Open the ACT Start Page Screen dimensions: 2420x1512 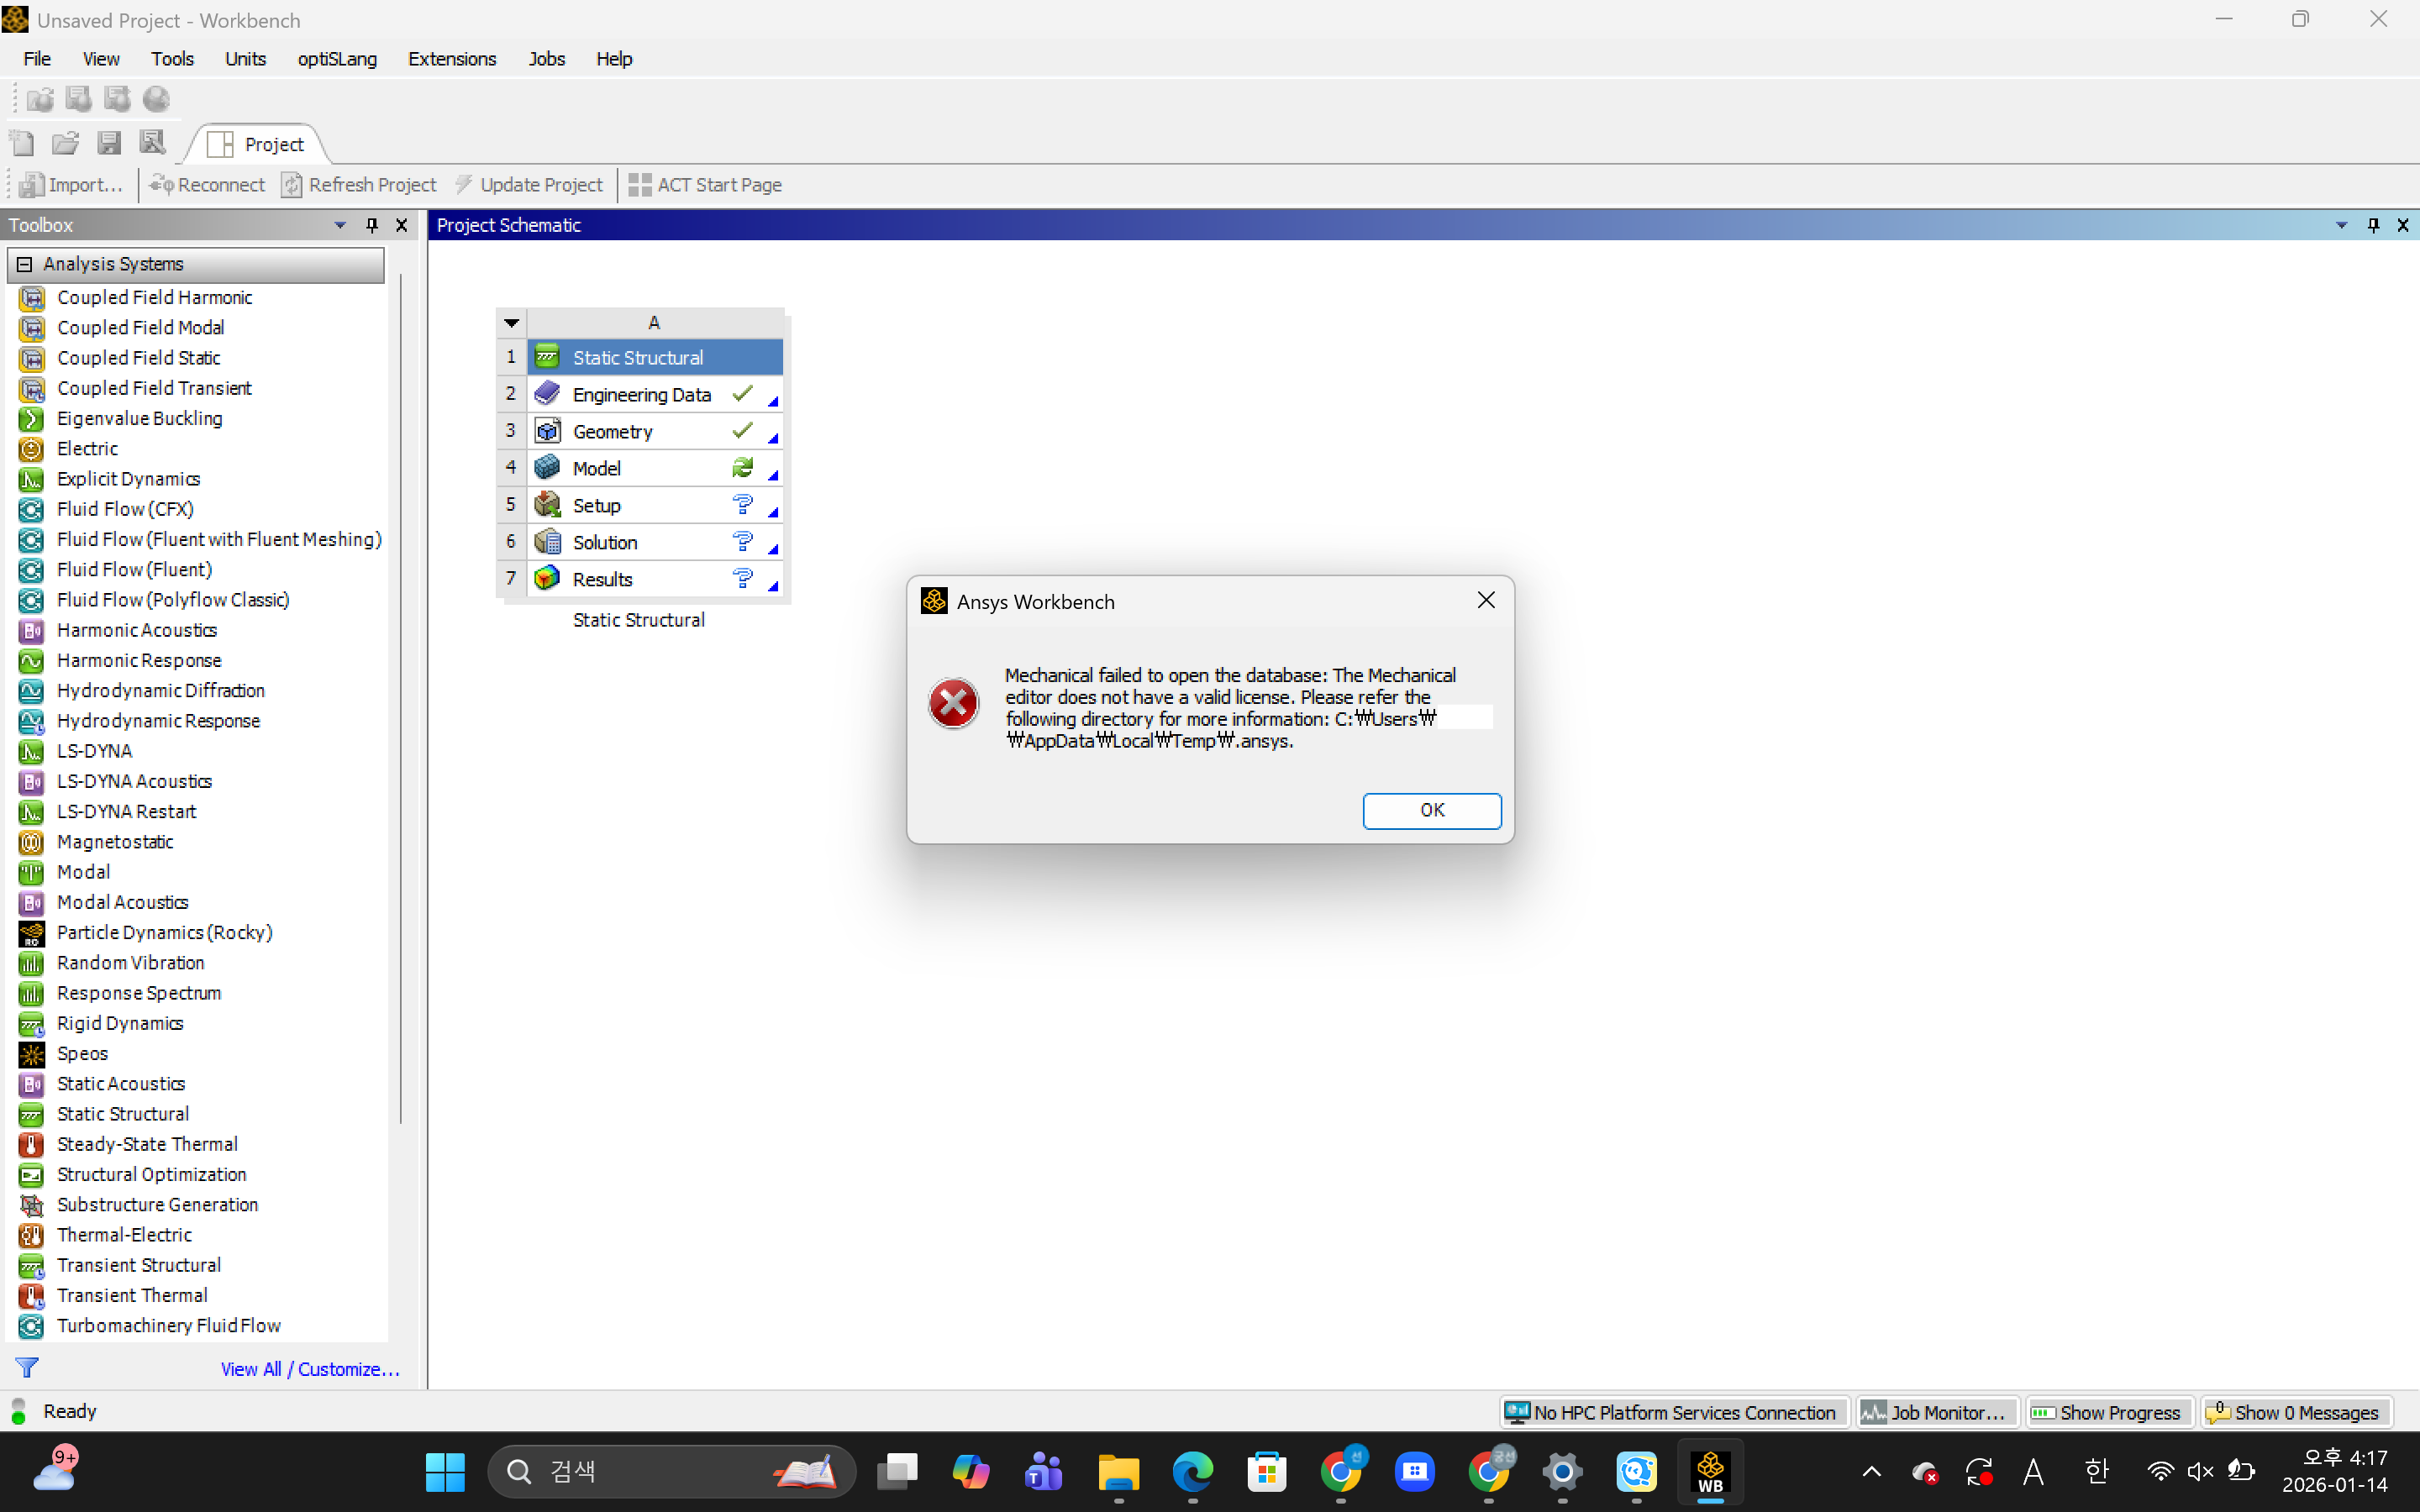[705, 185]
